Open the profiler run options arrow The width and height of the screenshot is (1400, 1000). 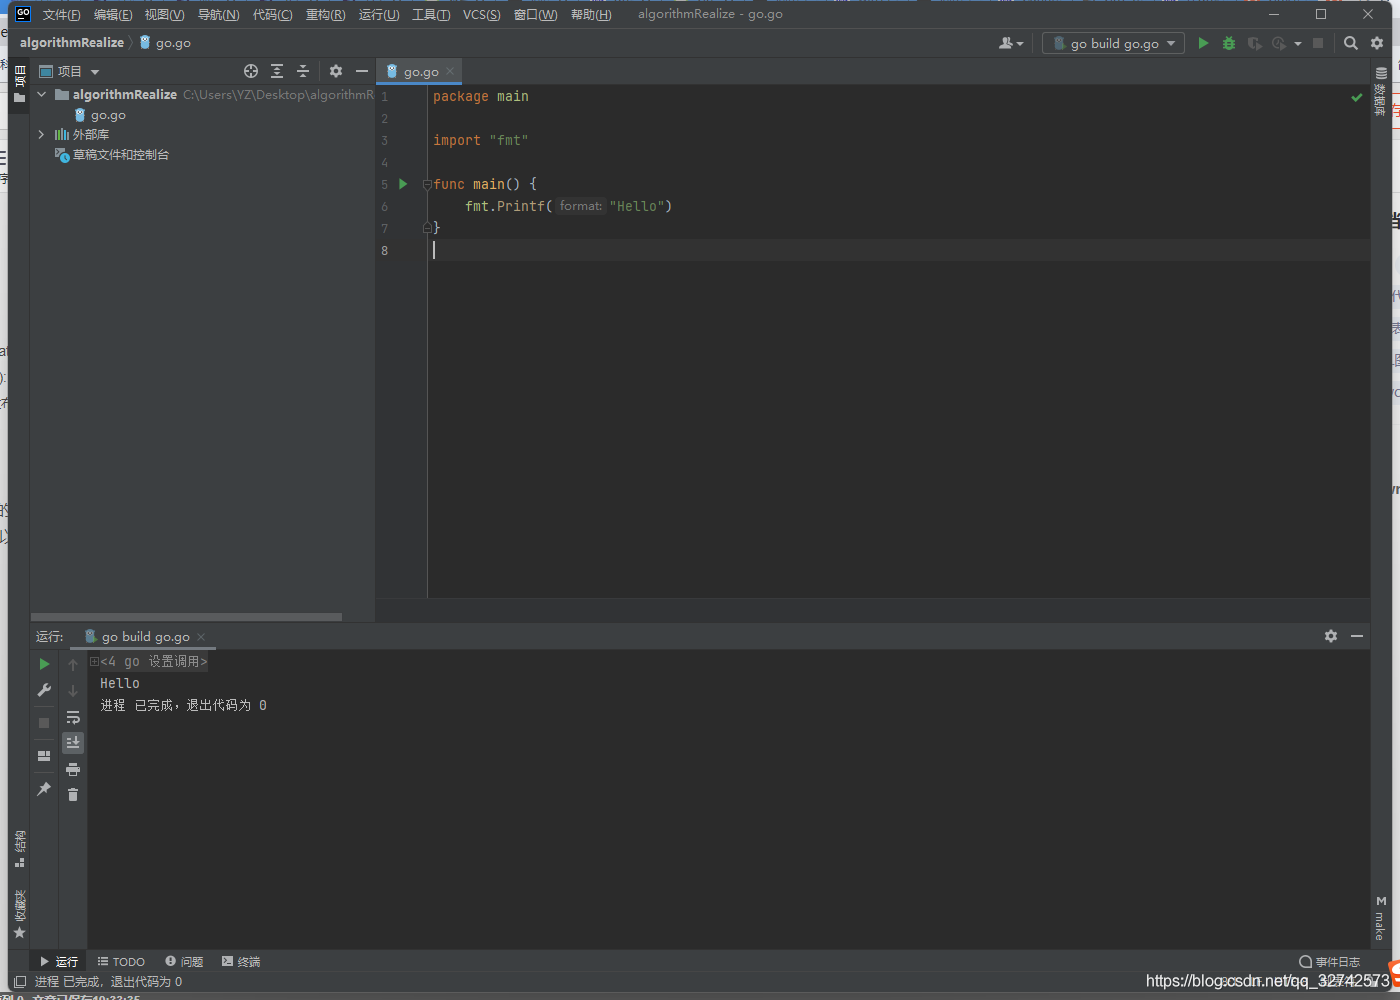[x=1298, y=43]
